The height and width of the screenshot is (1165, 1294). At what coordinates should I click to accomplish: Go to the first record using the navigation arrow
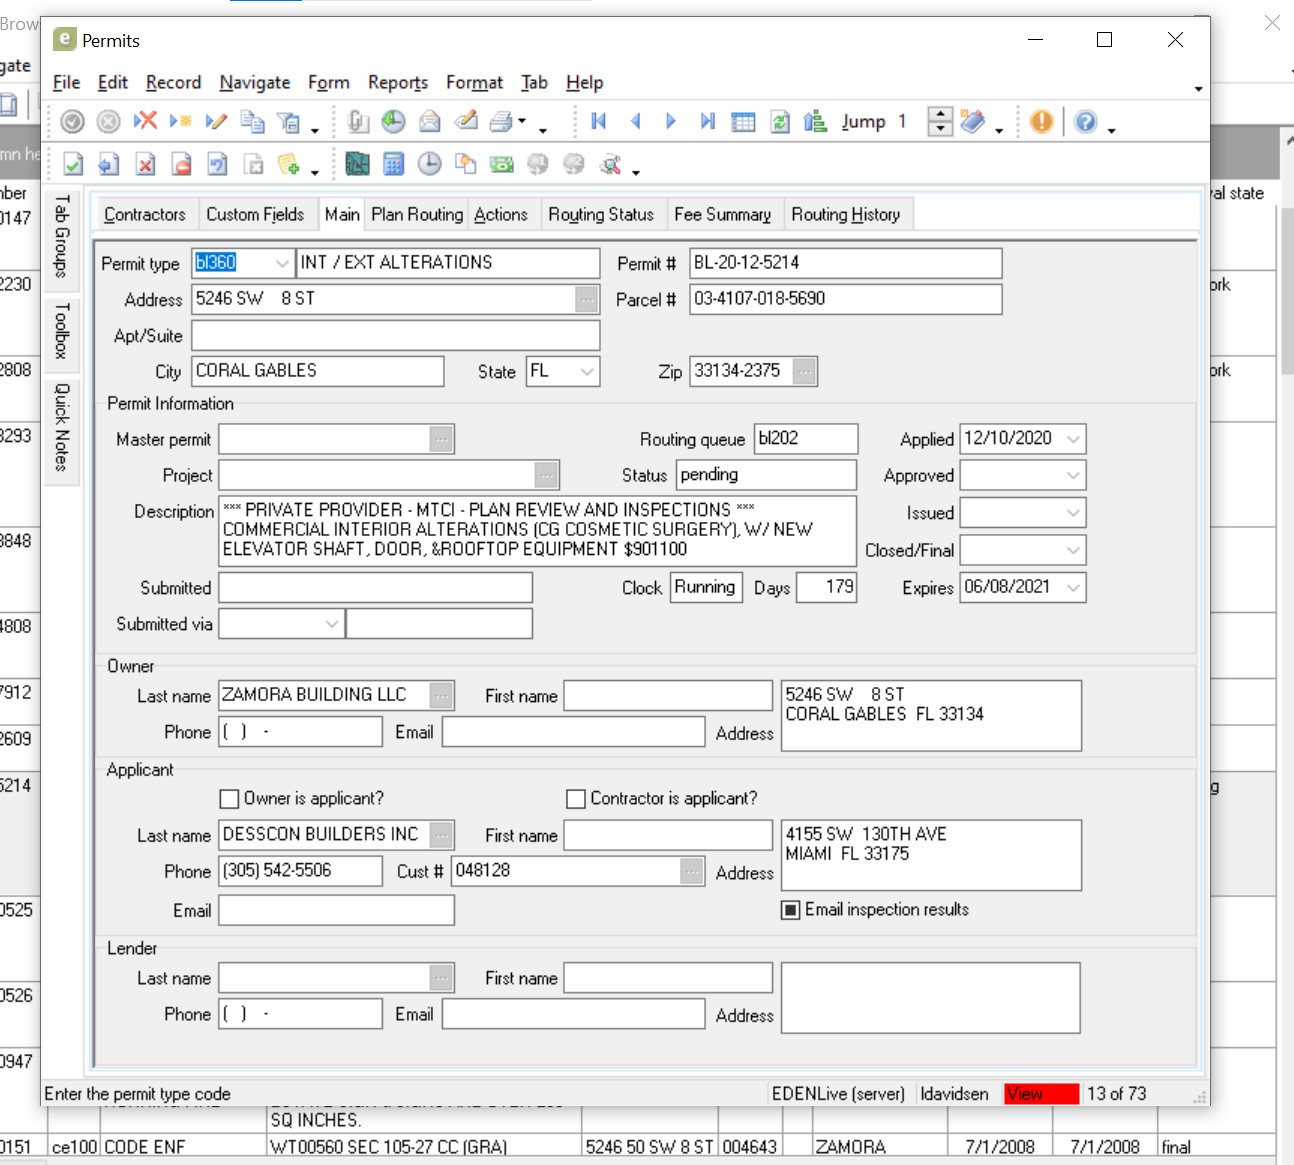[598, 122]
